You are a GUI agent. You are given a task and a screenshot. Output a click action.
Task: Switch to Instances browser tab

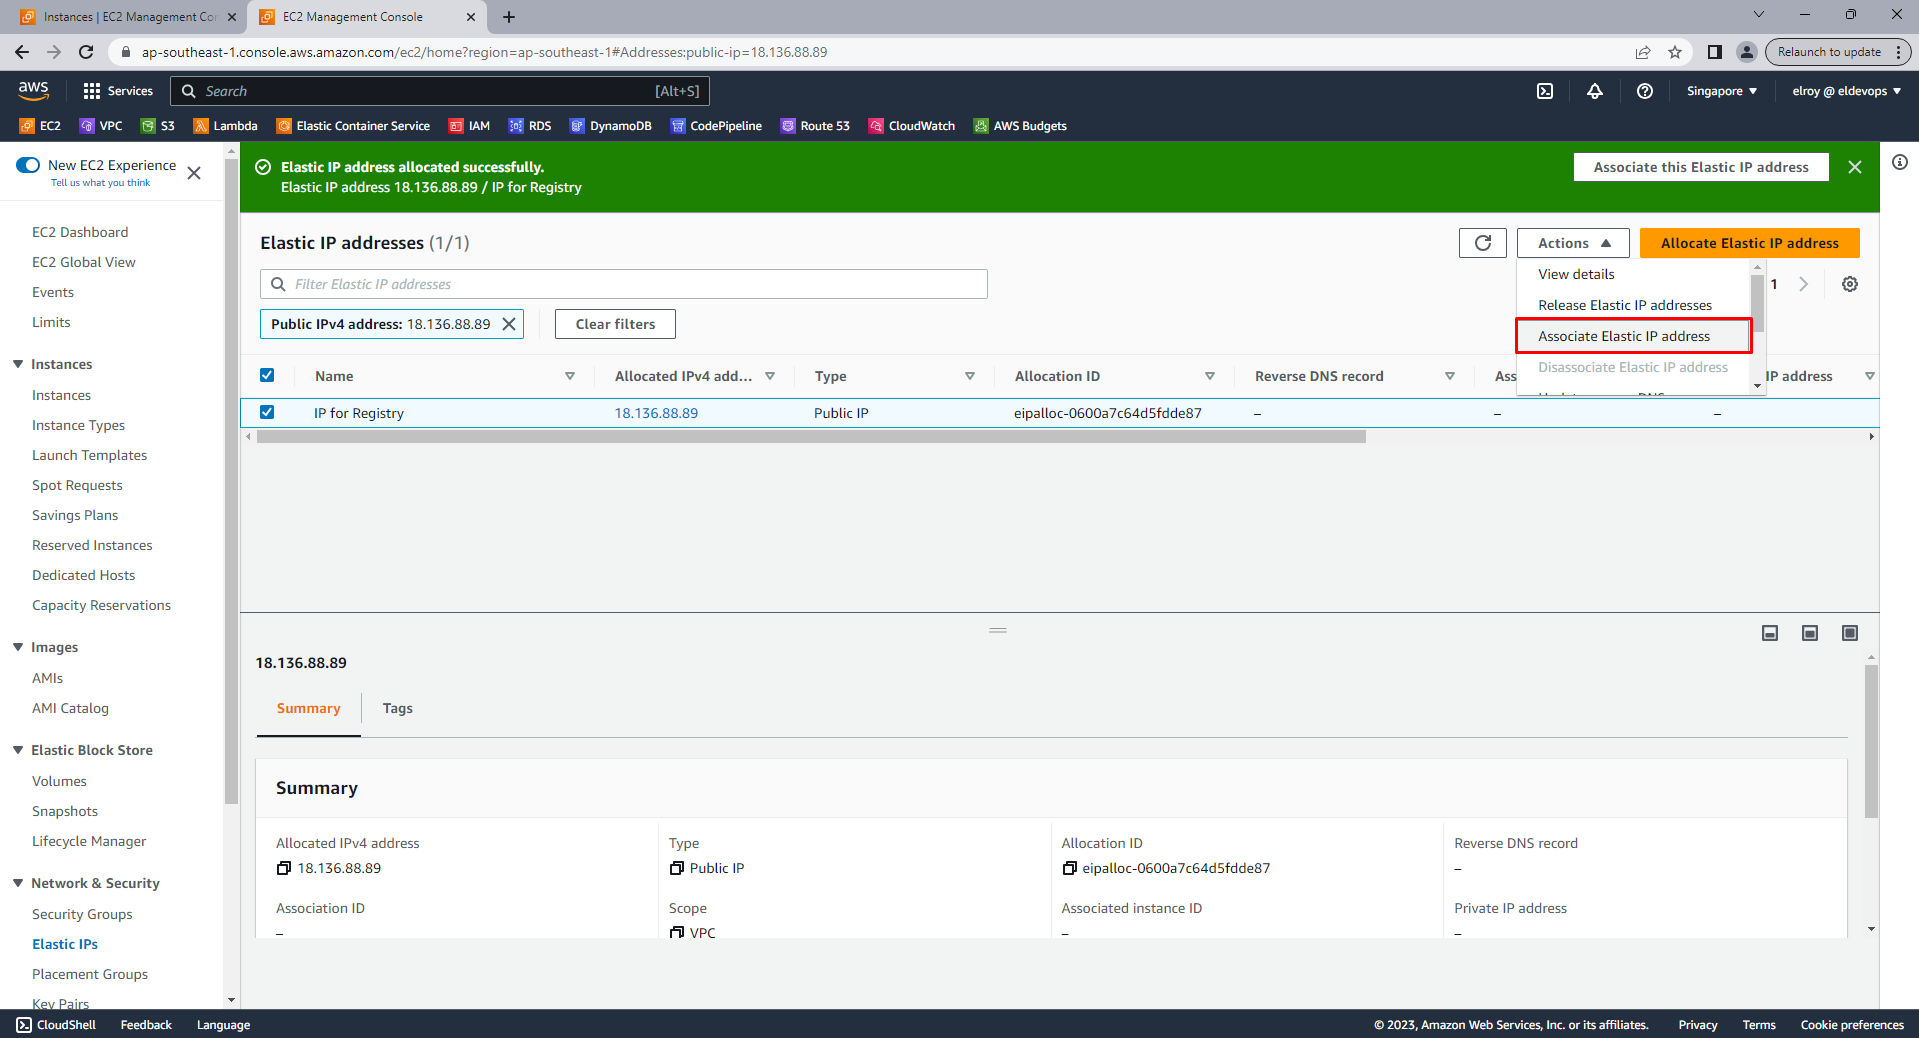(x=128, y=17)
